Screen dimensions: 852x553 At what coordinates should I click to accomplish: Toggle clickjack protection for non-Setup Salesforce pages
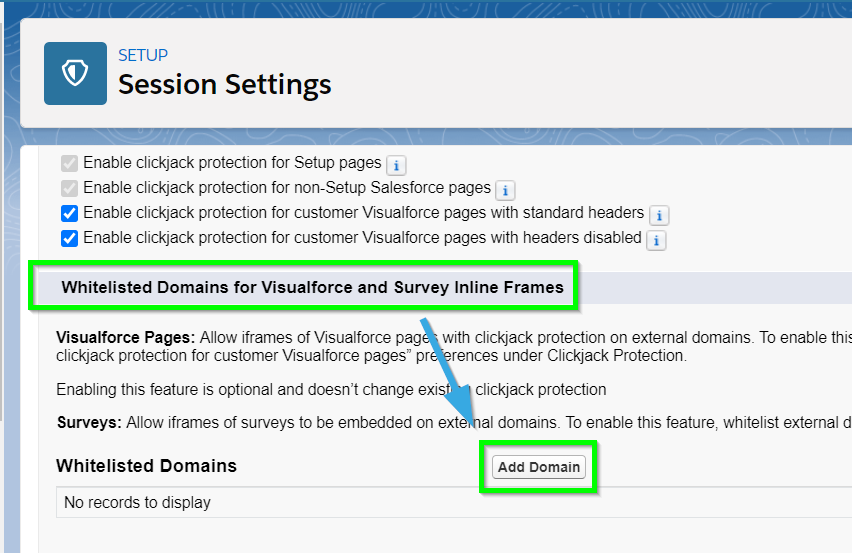pos(70,188)
